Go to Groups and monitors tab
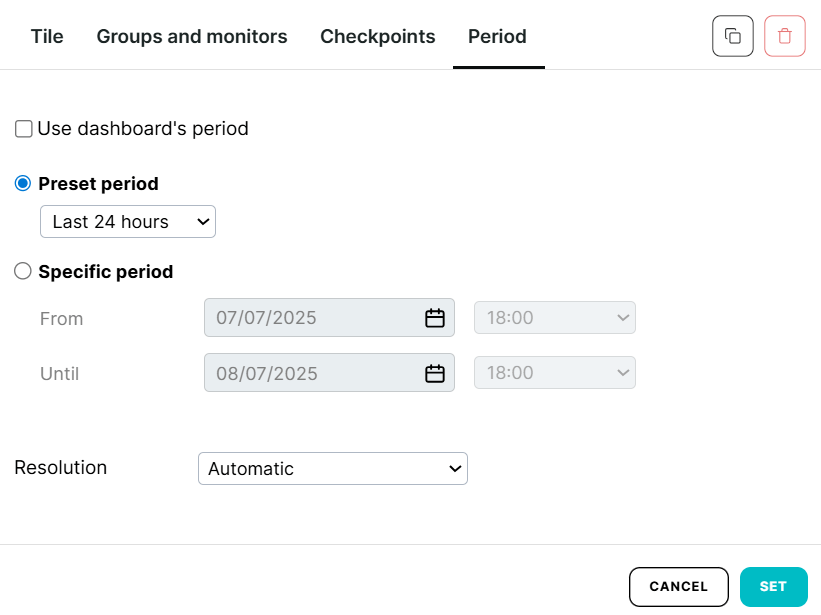 point(192,37)
